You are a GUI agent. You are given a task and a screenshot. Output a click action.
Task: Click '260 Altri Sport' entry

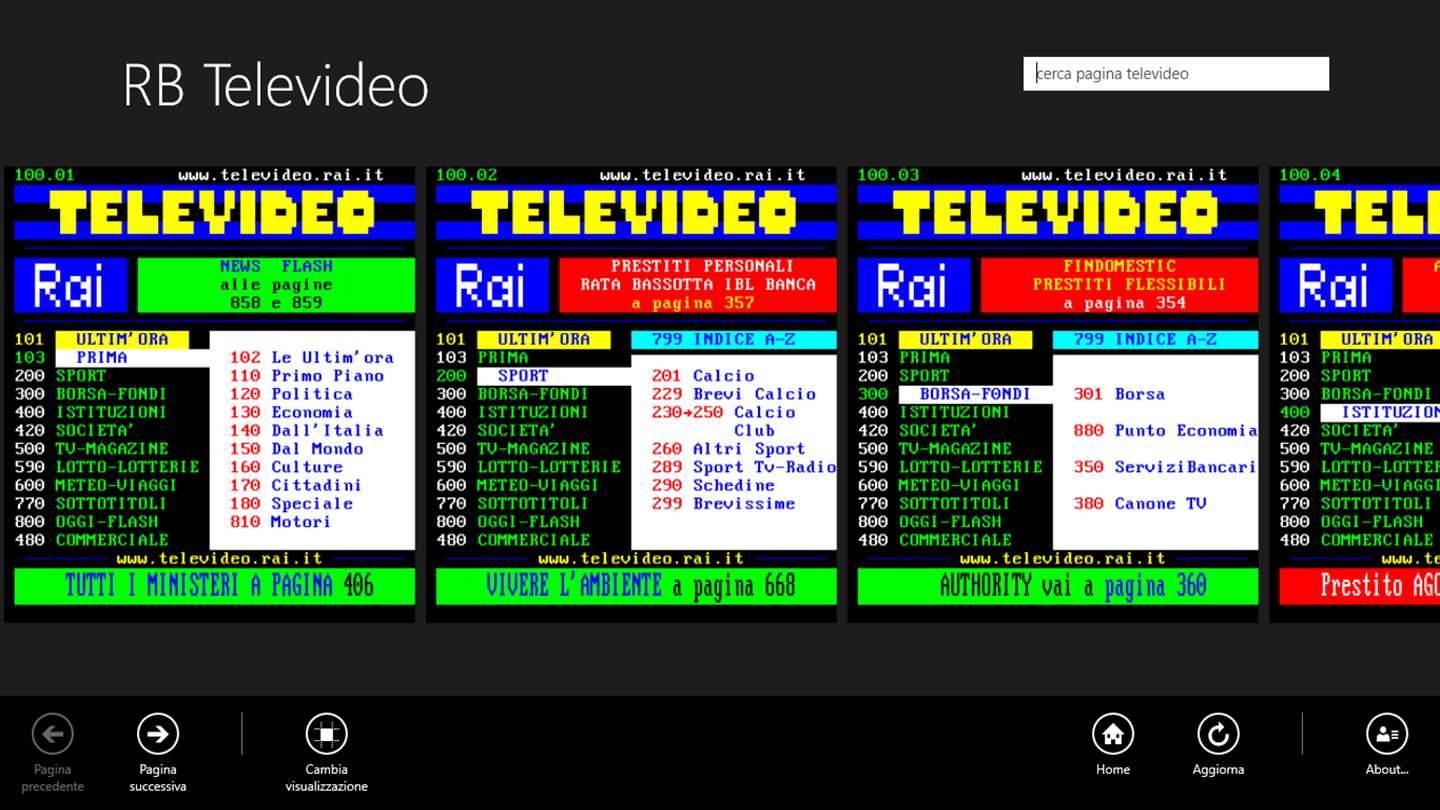pos(729,449)
